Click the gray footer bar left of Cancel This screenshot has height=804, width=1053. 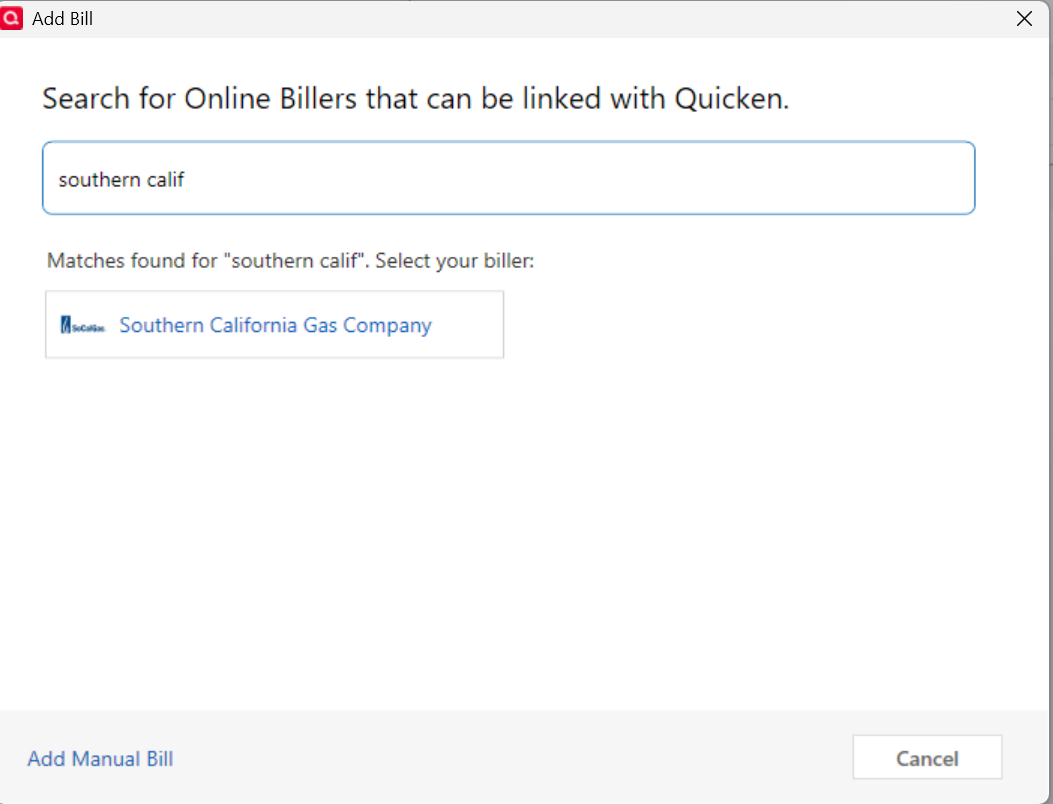[x=500, y=758]
